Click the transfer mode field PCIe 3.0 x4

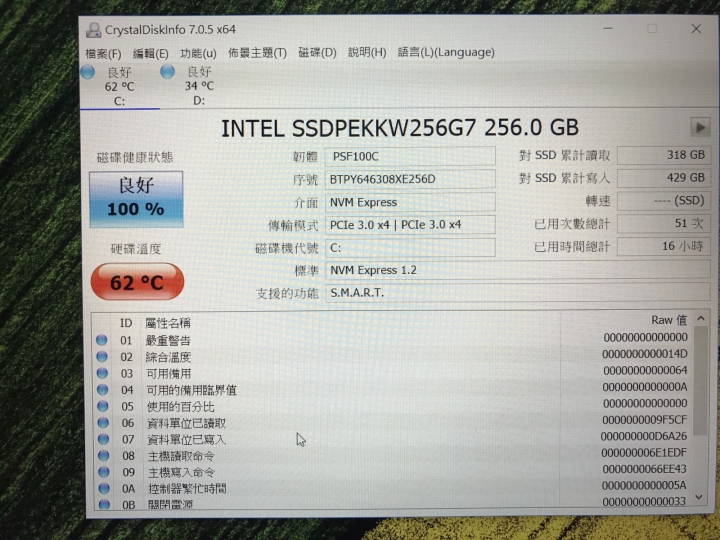click(x=410, y=225)
